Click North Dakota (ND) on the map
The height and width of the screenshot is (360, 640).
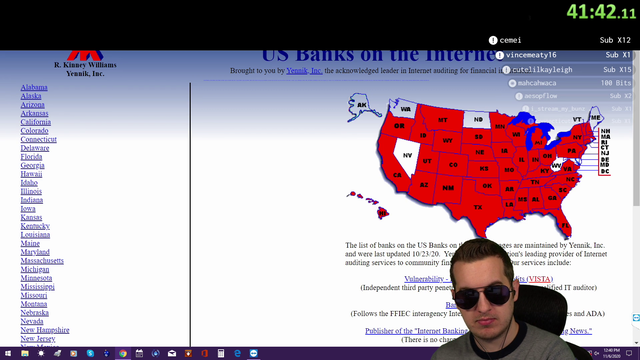[x=478, y=120]
